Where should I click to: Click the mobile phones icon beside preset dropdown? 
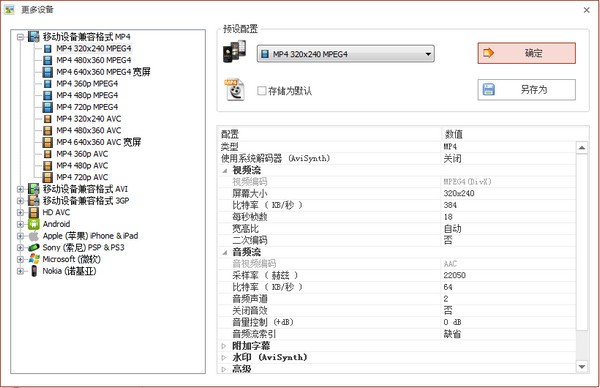click(x=234, y=52)
